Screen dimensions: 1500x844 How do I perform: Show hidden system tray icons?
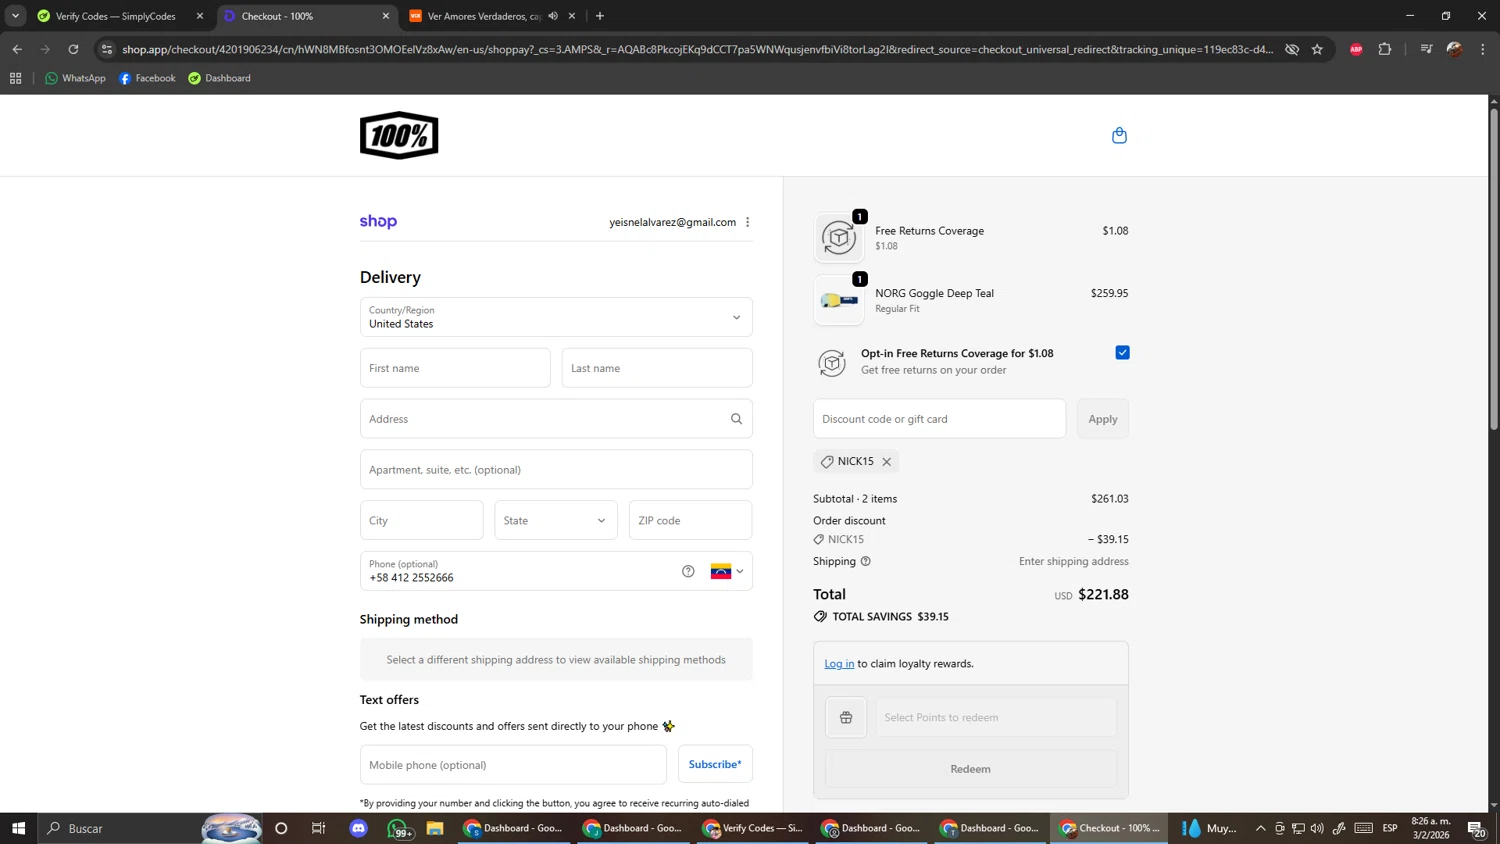point(1260,828)
